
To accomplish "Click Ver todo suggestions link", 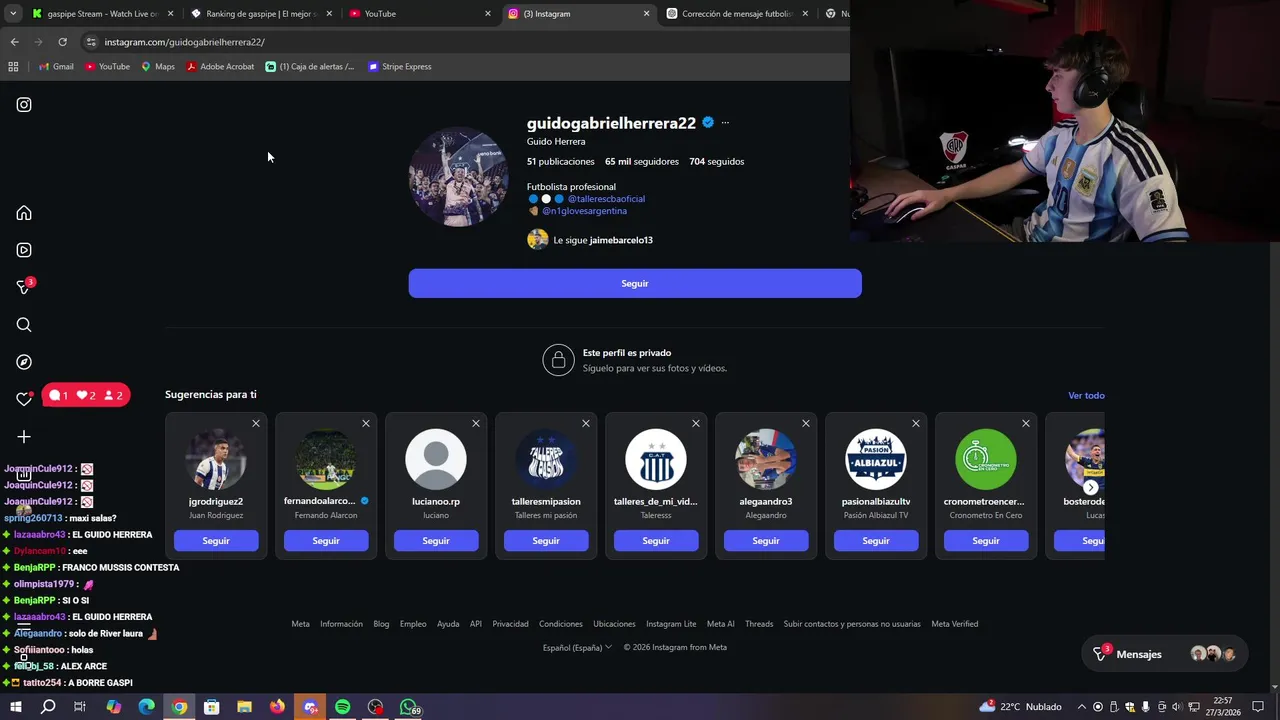I will (1086, 395).
